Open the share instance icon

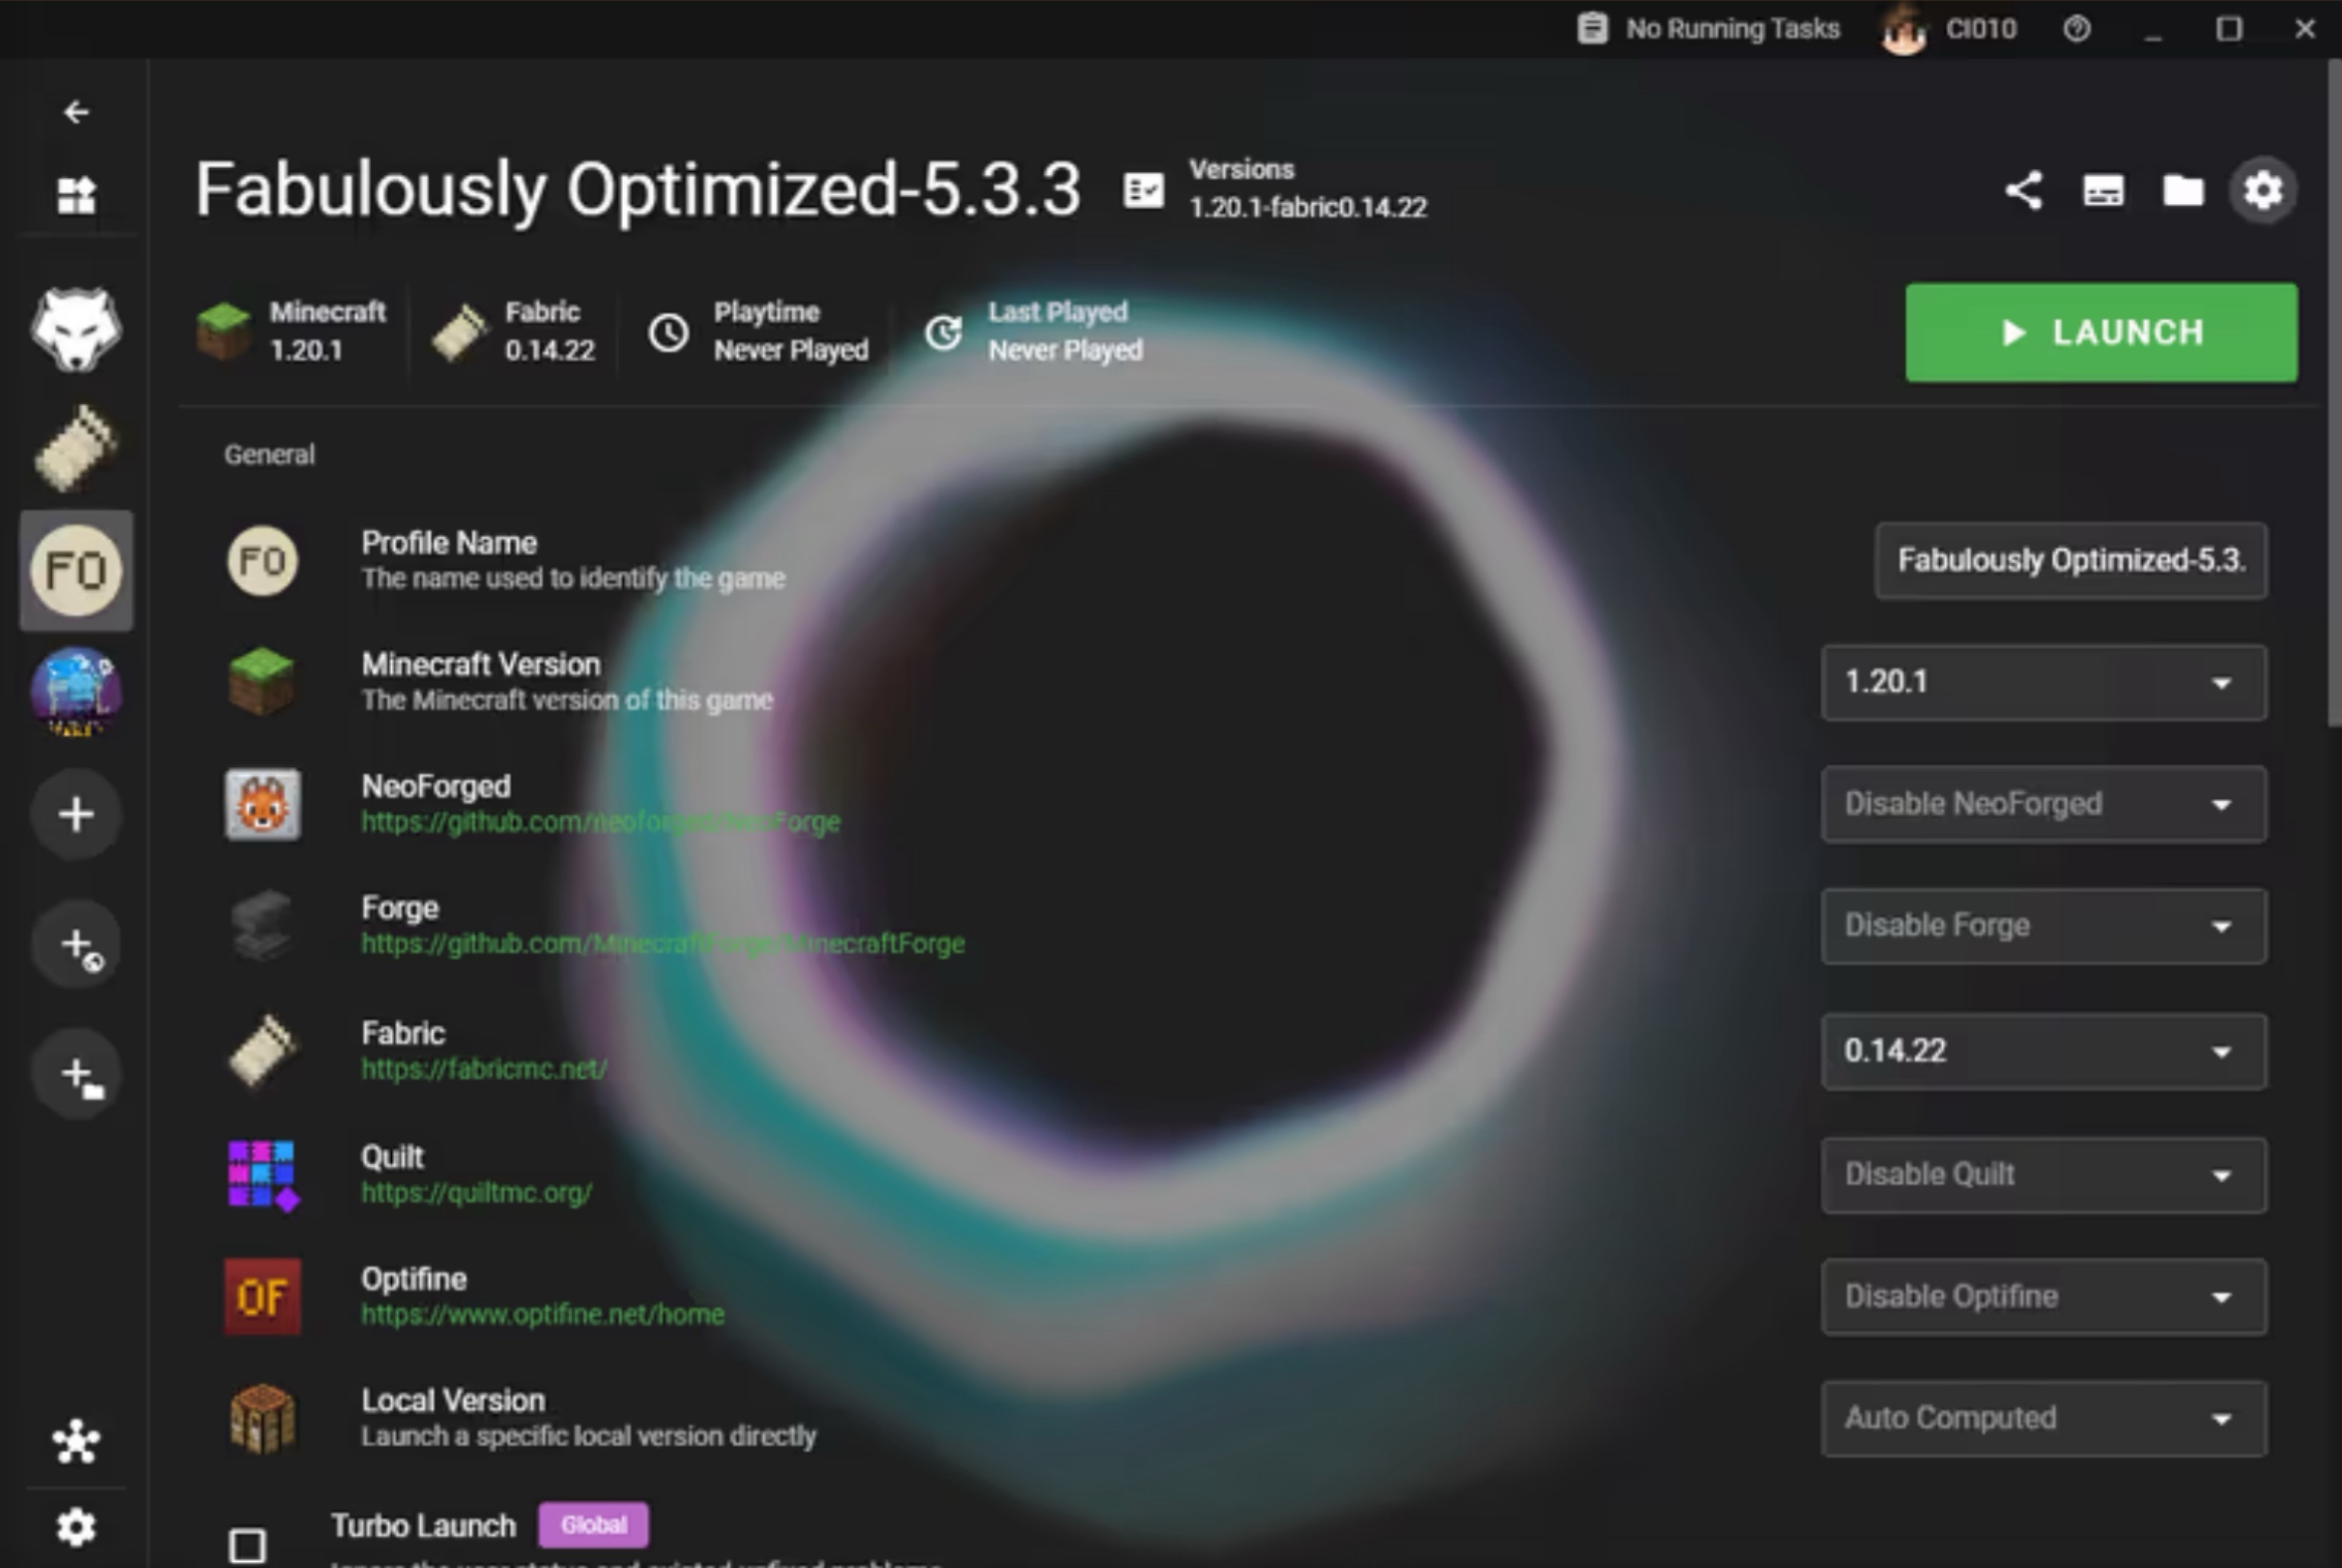[x=2023, y=190]
